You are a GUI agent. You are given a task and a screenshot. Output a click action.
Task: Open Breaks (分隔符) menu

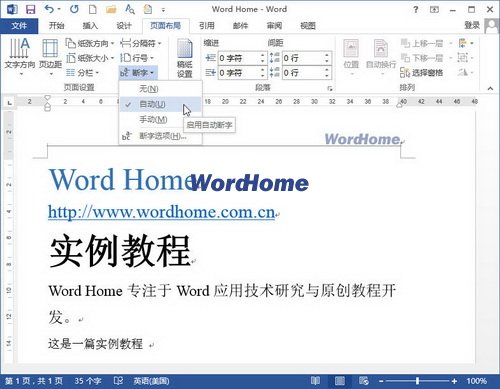[x=140, y=43]
